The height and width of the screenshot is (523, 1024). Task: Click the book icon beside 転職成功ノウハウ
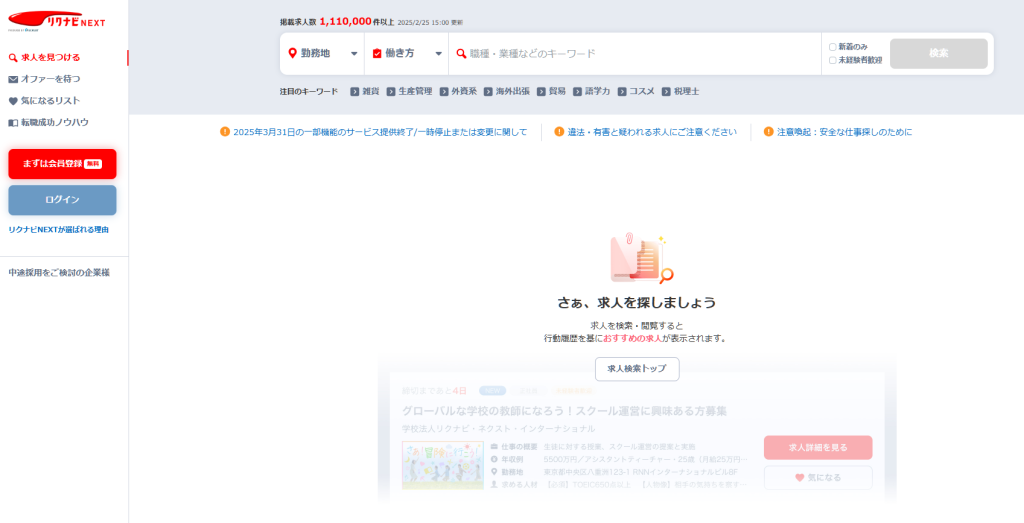tap(13, 123)
